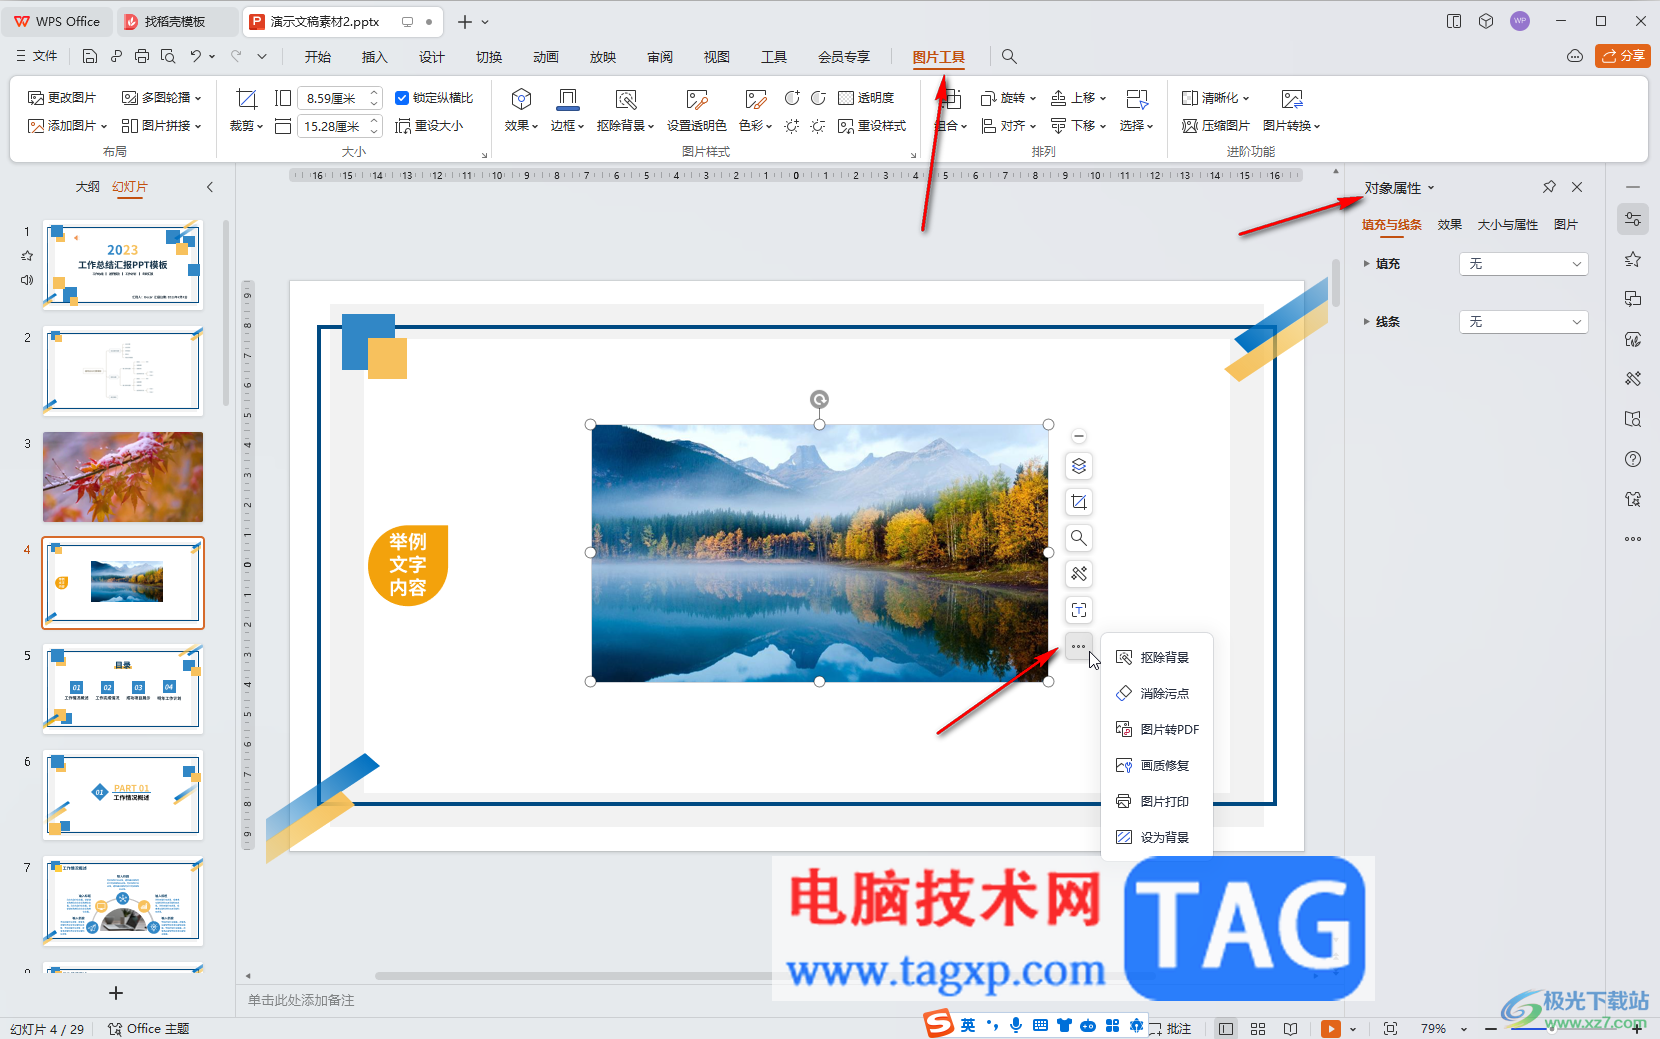Open the search magnifier in ribbon tabs
1660x1039 pixels.
(x=1009, y=57)
